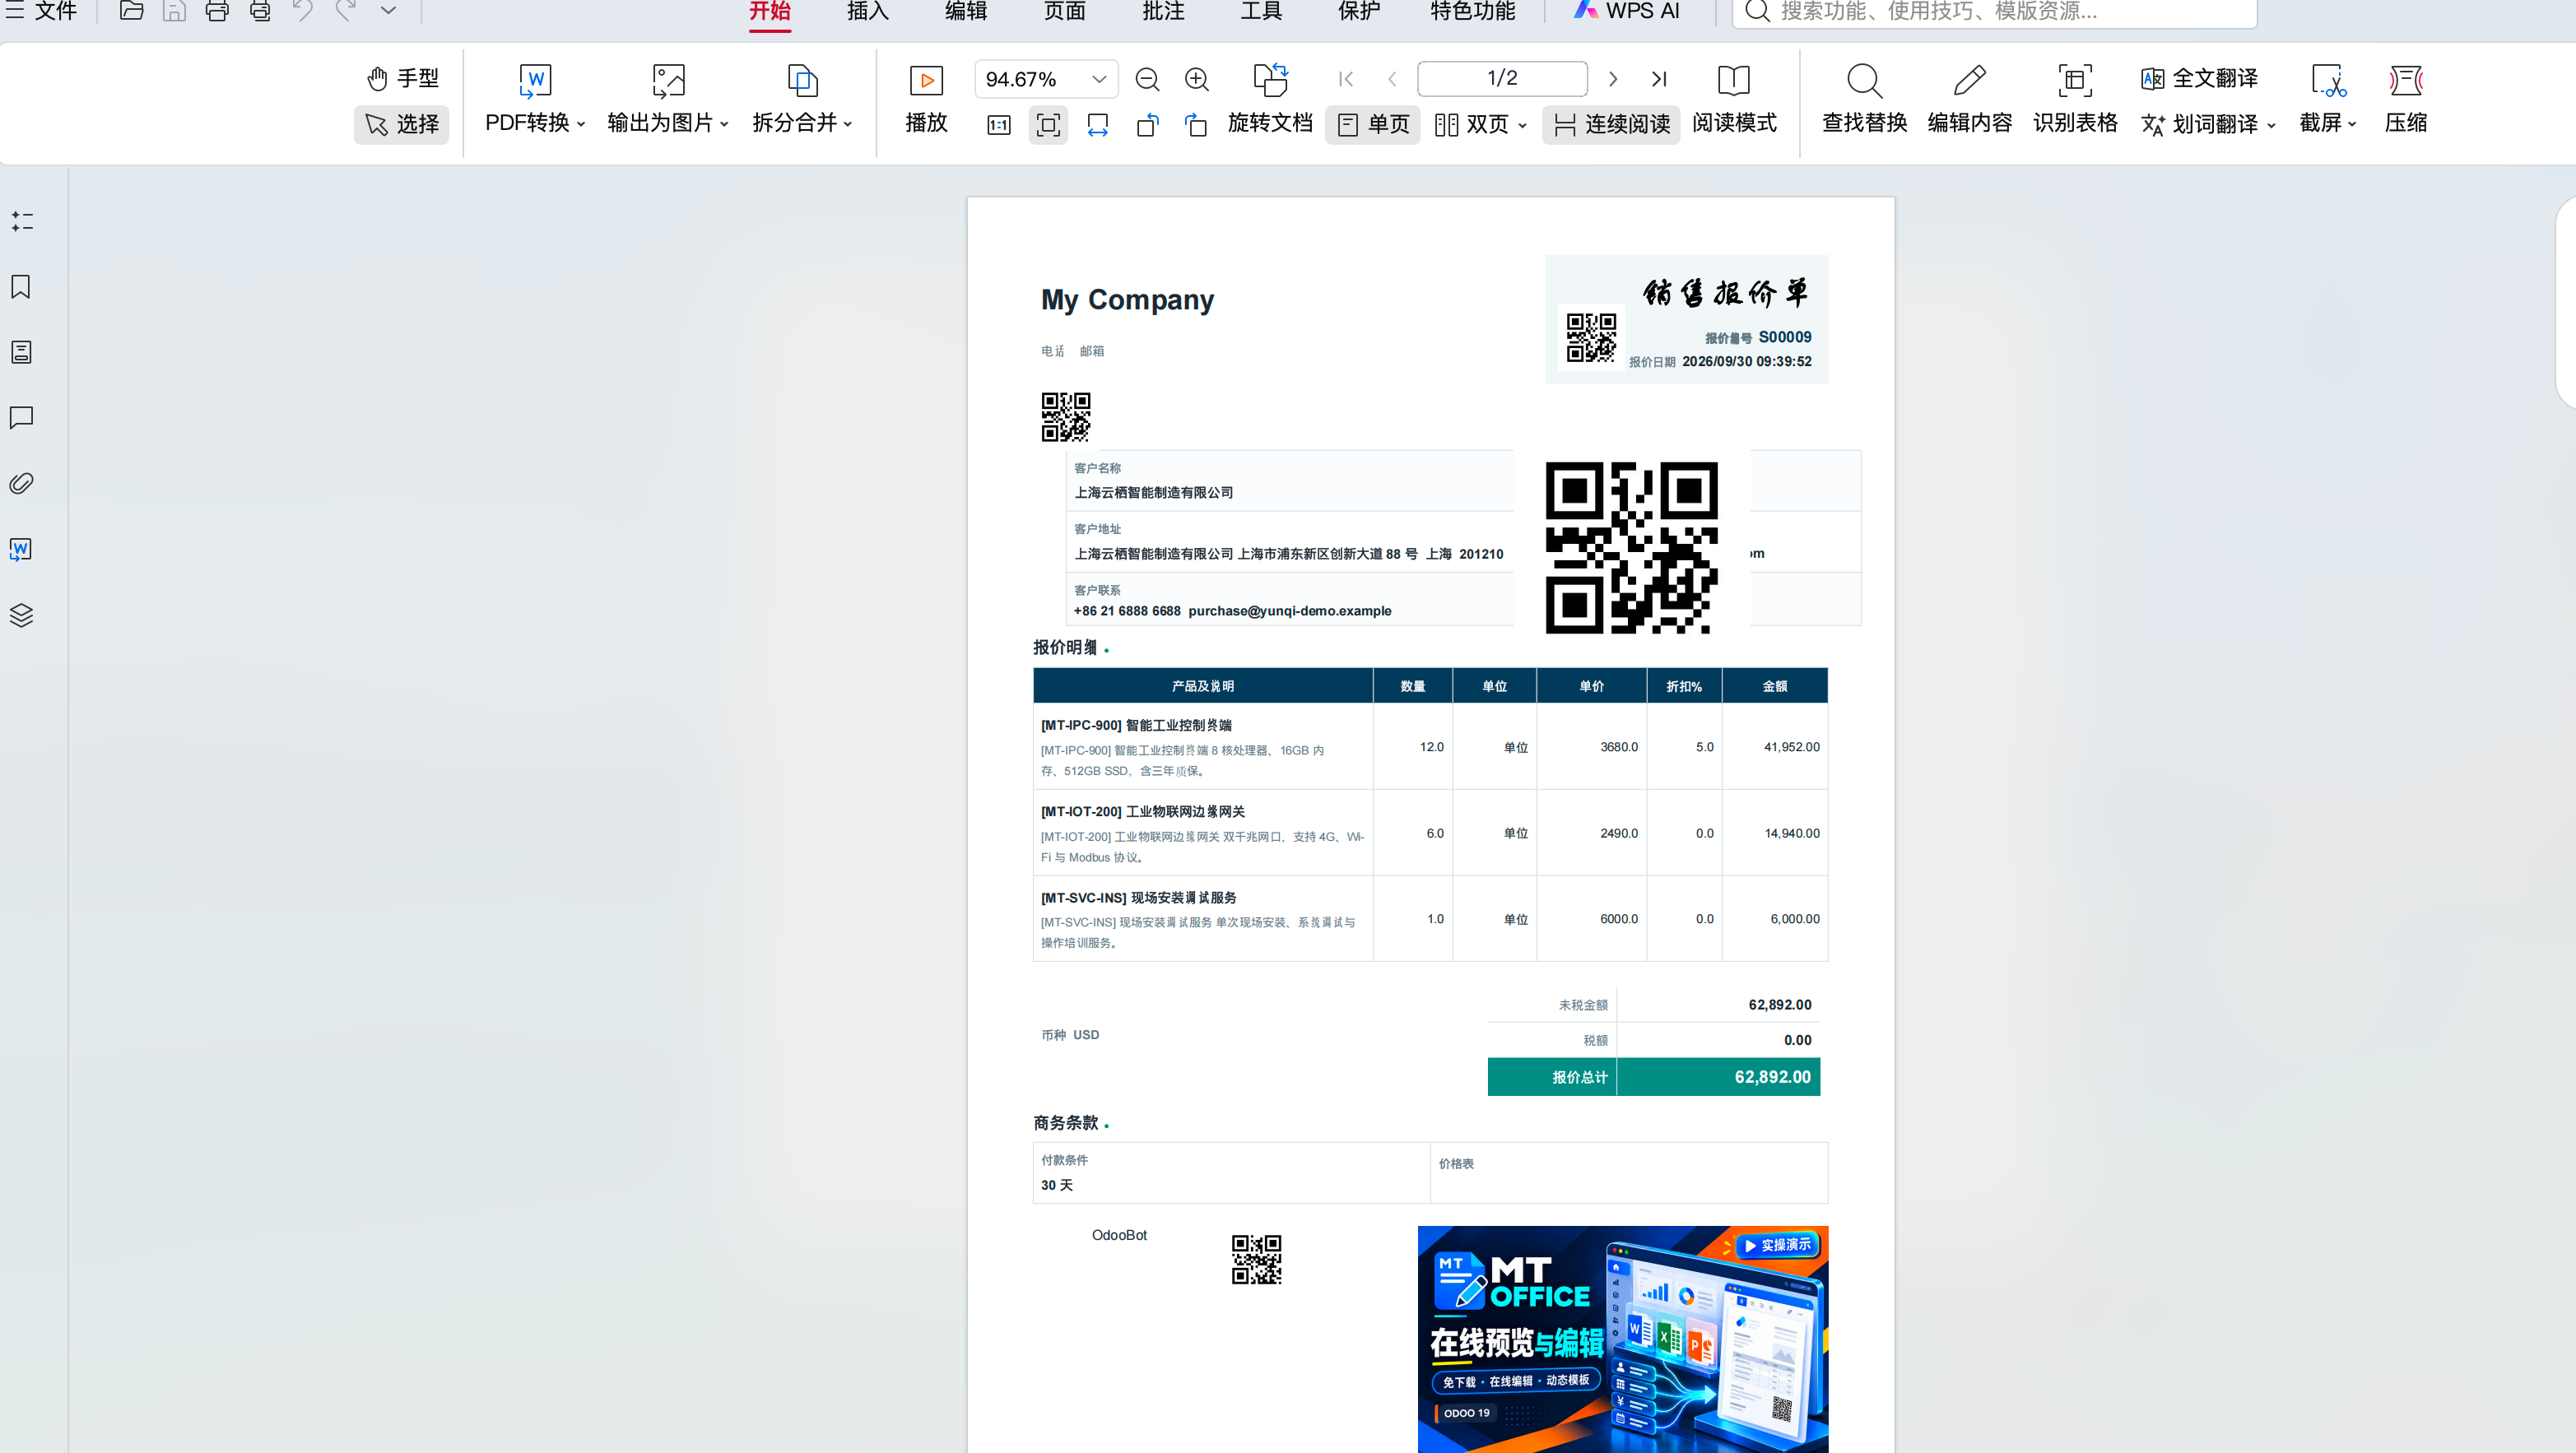Click the 旋转文档 rotate document icon
The image size is (2576, 1453).
(x=1270, y=81)
